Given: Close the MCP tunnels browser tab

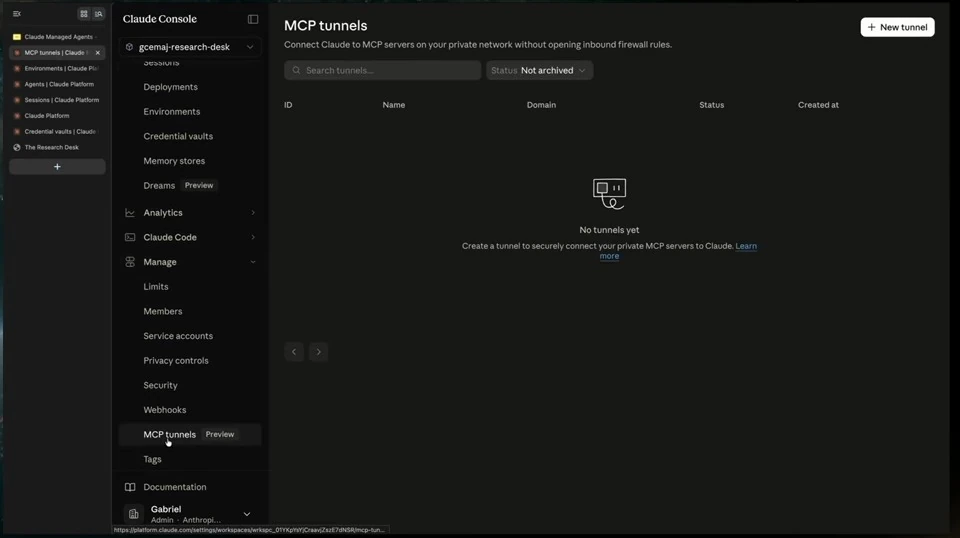Looking at the screenshot, I should tap(97, 53).
